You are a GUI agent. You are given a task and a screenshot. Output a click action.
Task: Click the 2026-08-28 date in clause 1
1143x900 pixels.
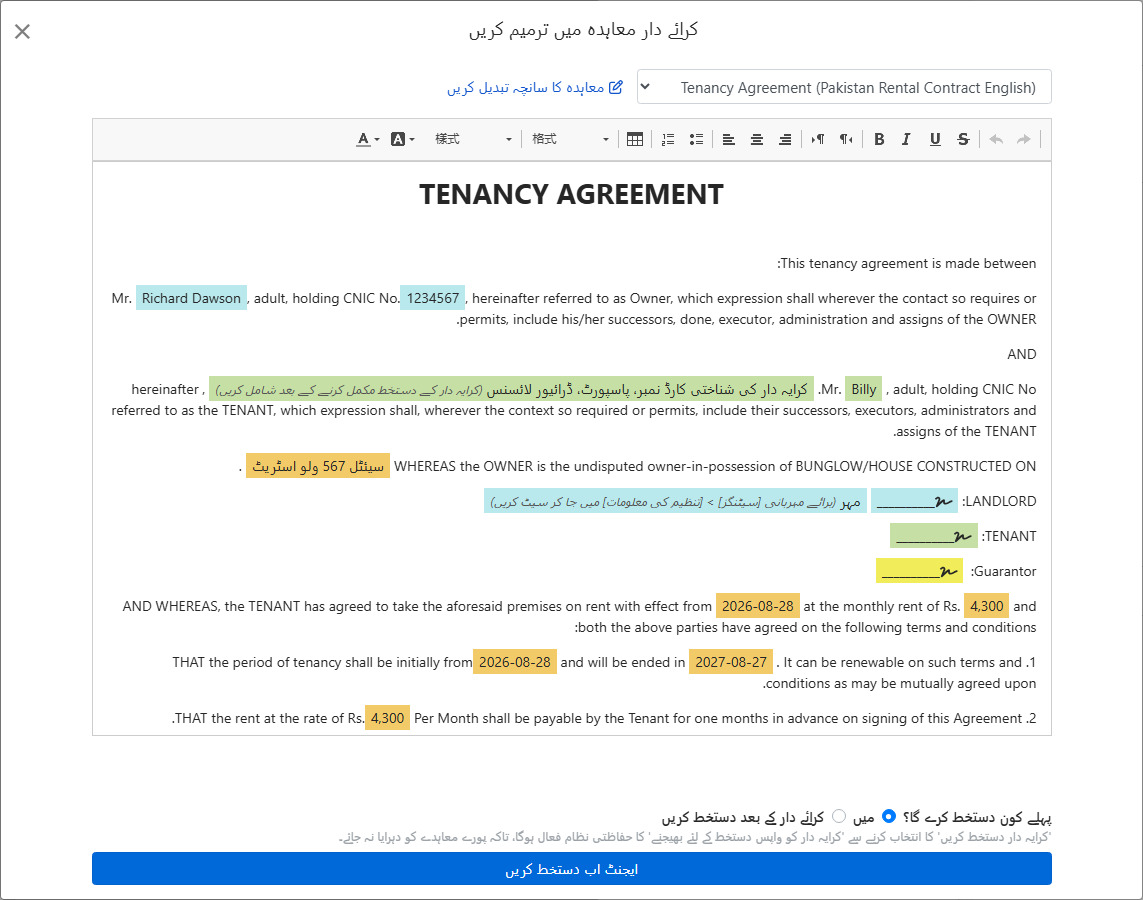[515, 662]
